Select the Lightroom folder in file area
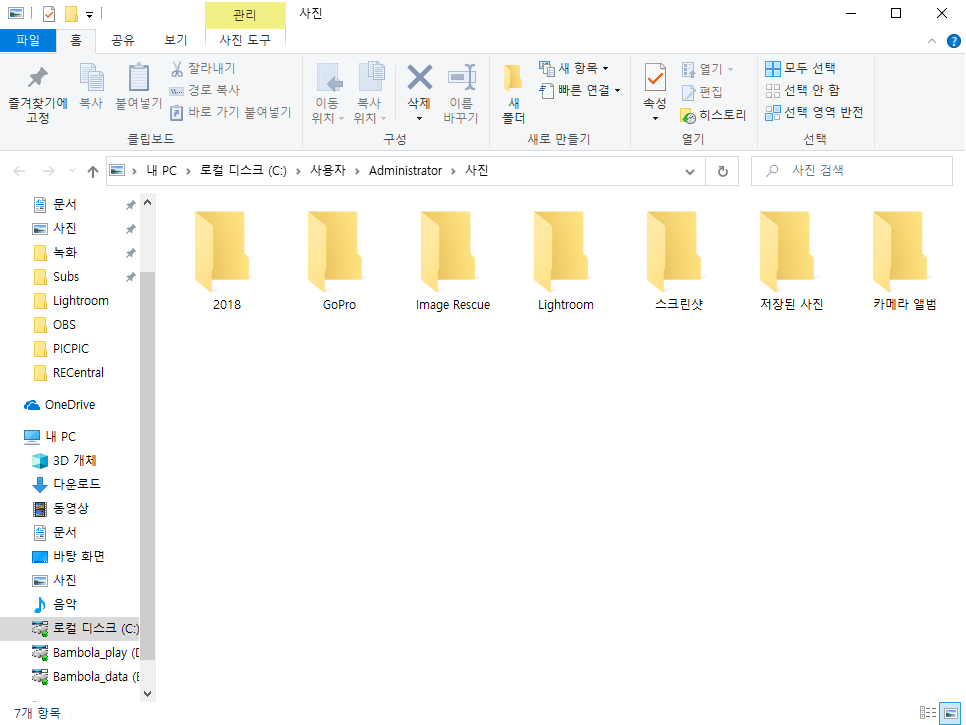 (x=566, y=260)
